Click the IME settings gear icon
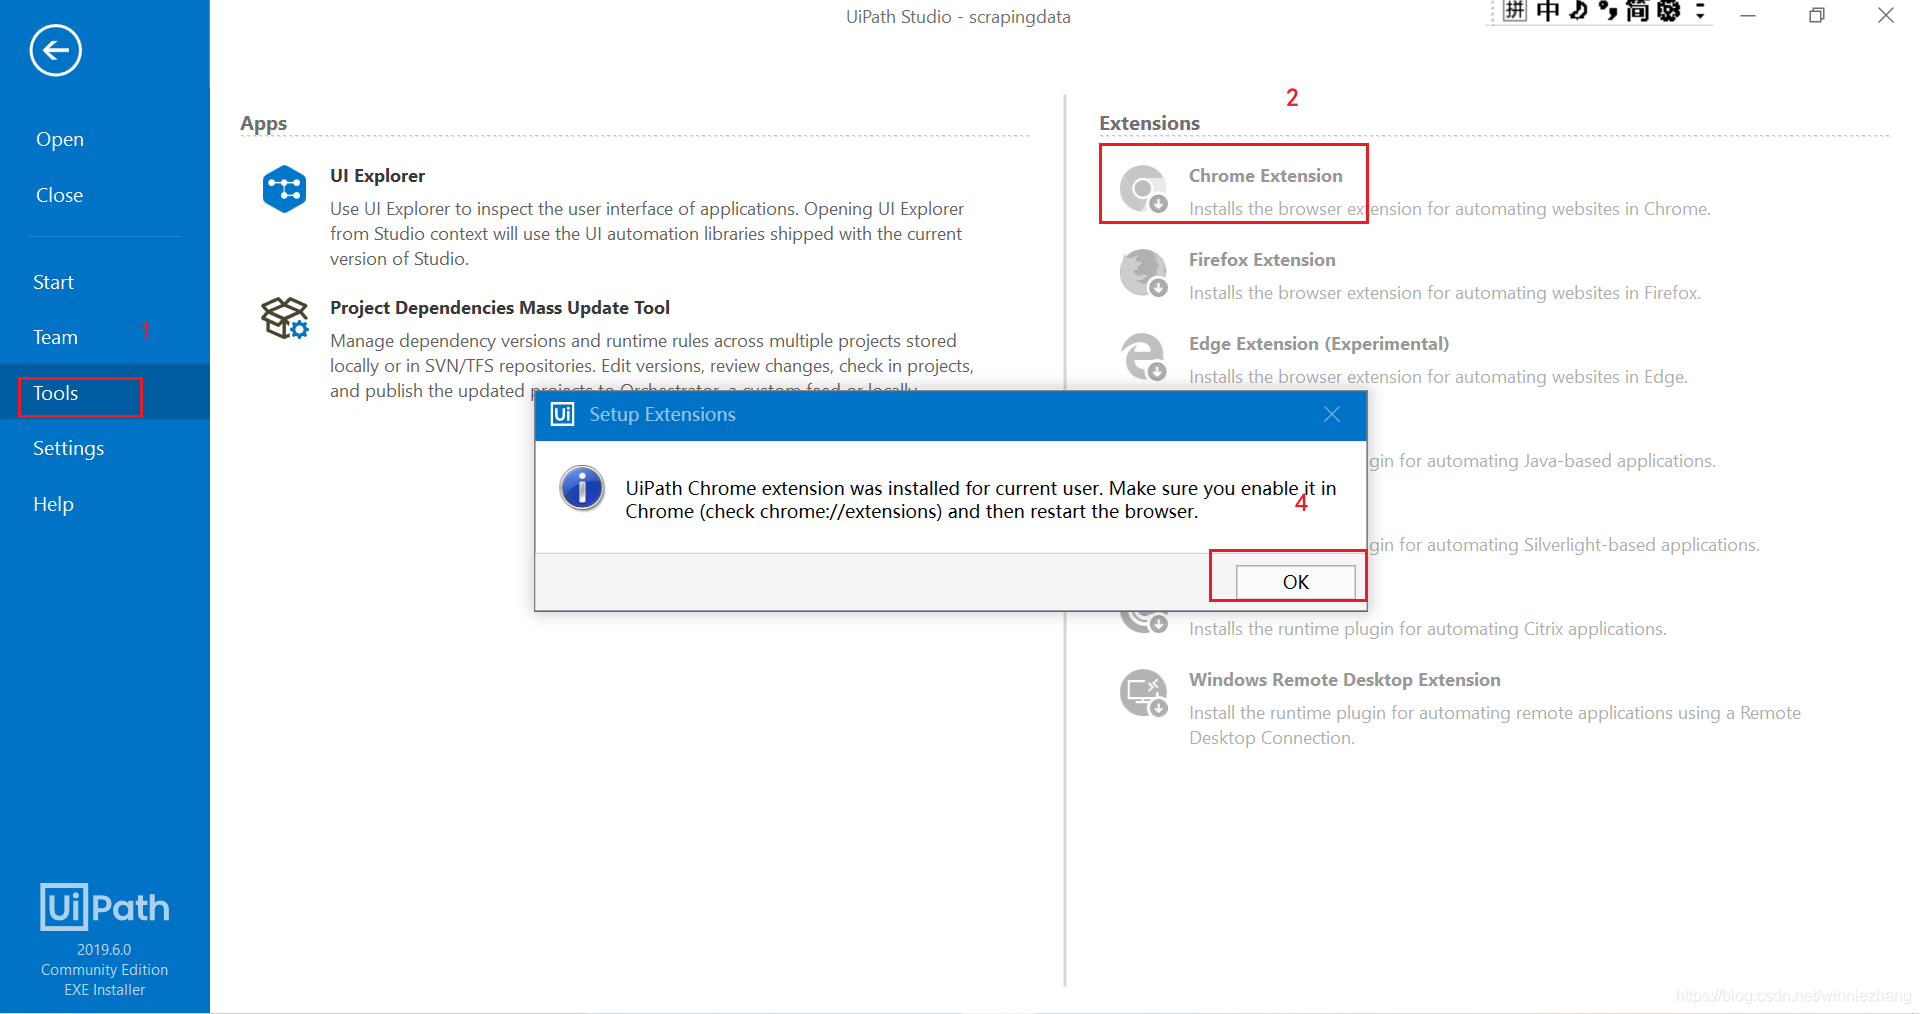 pos(1668,11)
